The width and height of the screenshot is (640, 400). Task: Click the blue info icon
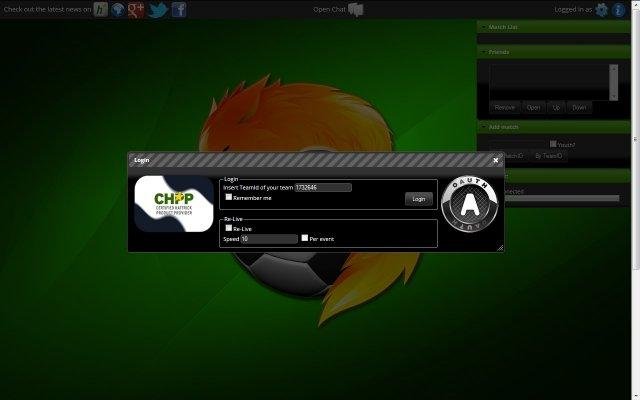(x=619, y=9)
